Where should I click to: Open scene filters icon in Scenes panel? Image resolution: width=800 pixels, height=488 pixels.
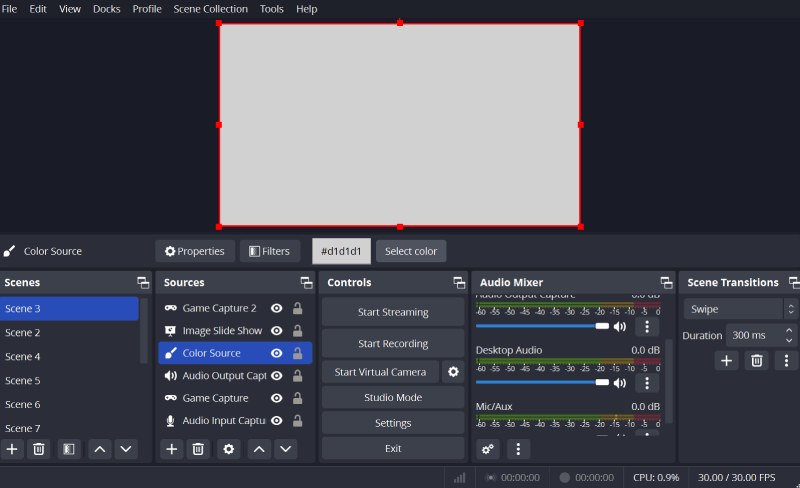pyautogui.click(x=68, y=449)
